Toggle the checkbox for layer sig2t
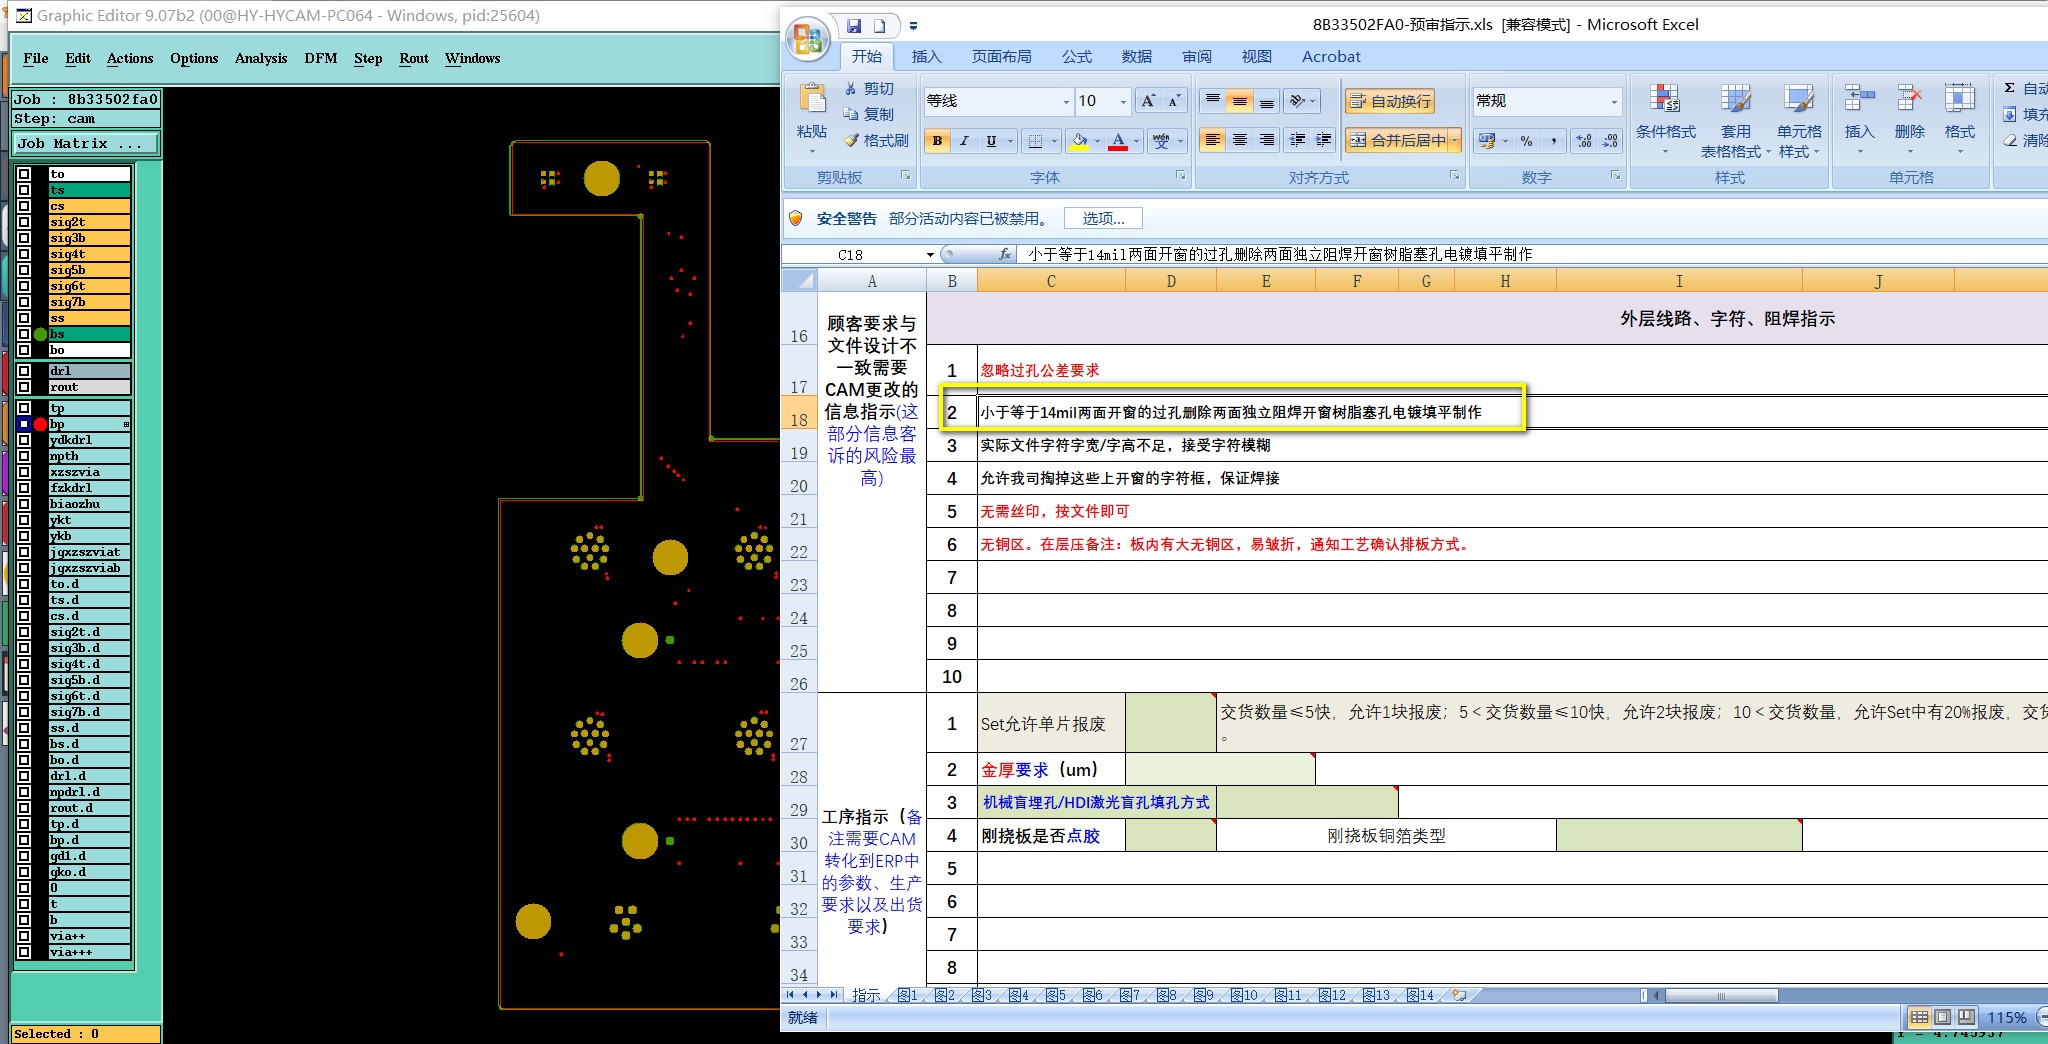This screenshot has width=2048, height=1044. [x=24, y=222]
